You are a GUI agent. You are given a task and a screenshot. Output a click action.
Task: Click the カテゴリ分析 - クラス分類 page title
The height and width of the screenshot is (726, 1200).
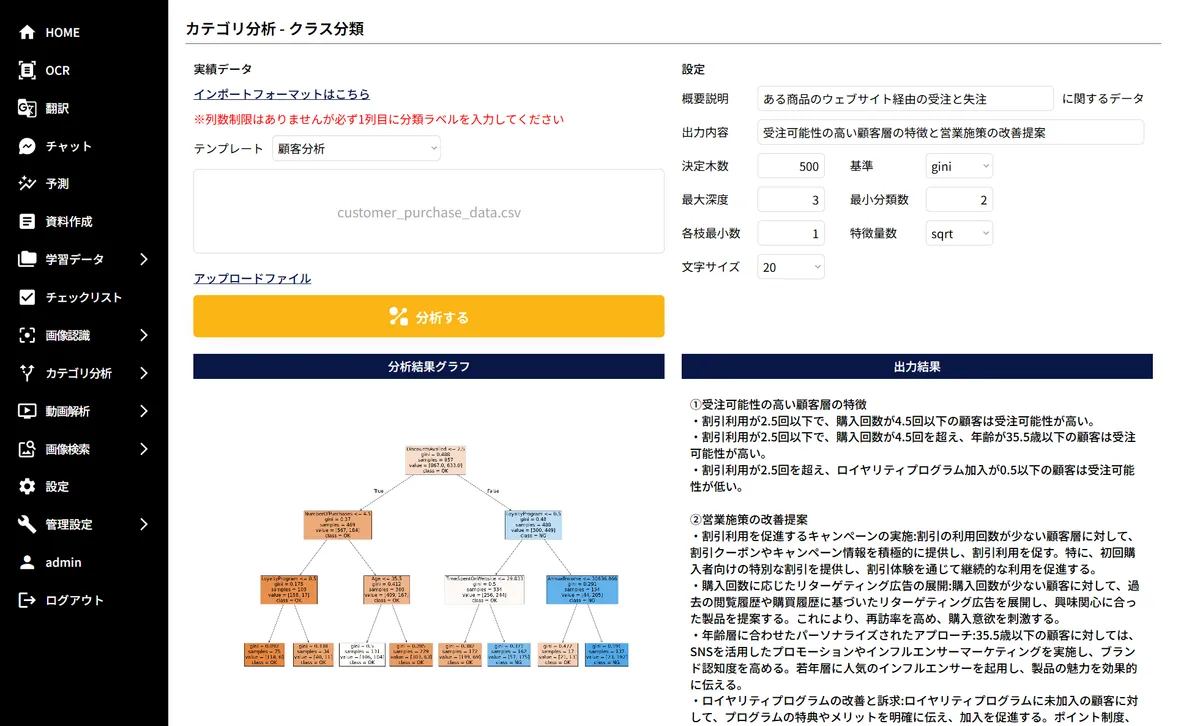coord(274,29)
